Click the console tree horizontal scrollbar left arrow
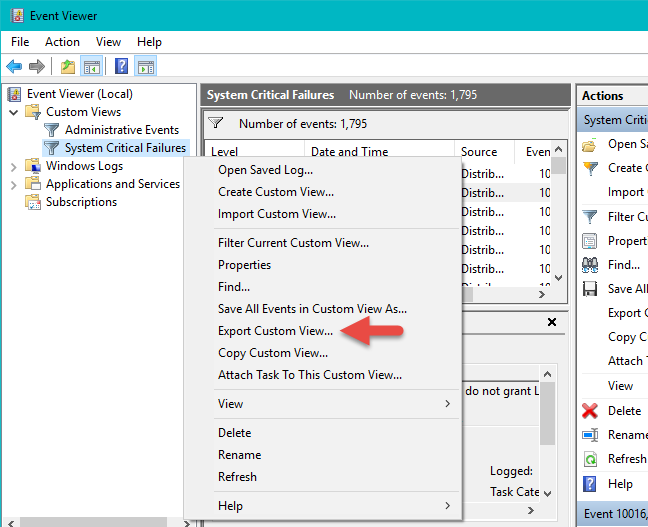 [x=11, y=523]
